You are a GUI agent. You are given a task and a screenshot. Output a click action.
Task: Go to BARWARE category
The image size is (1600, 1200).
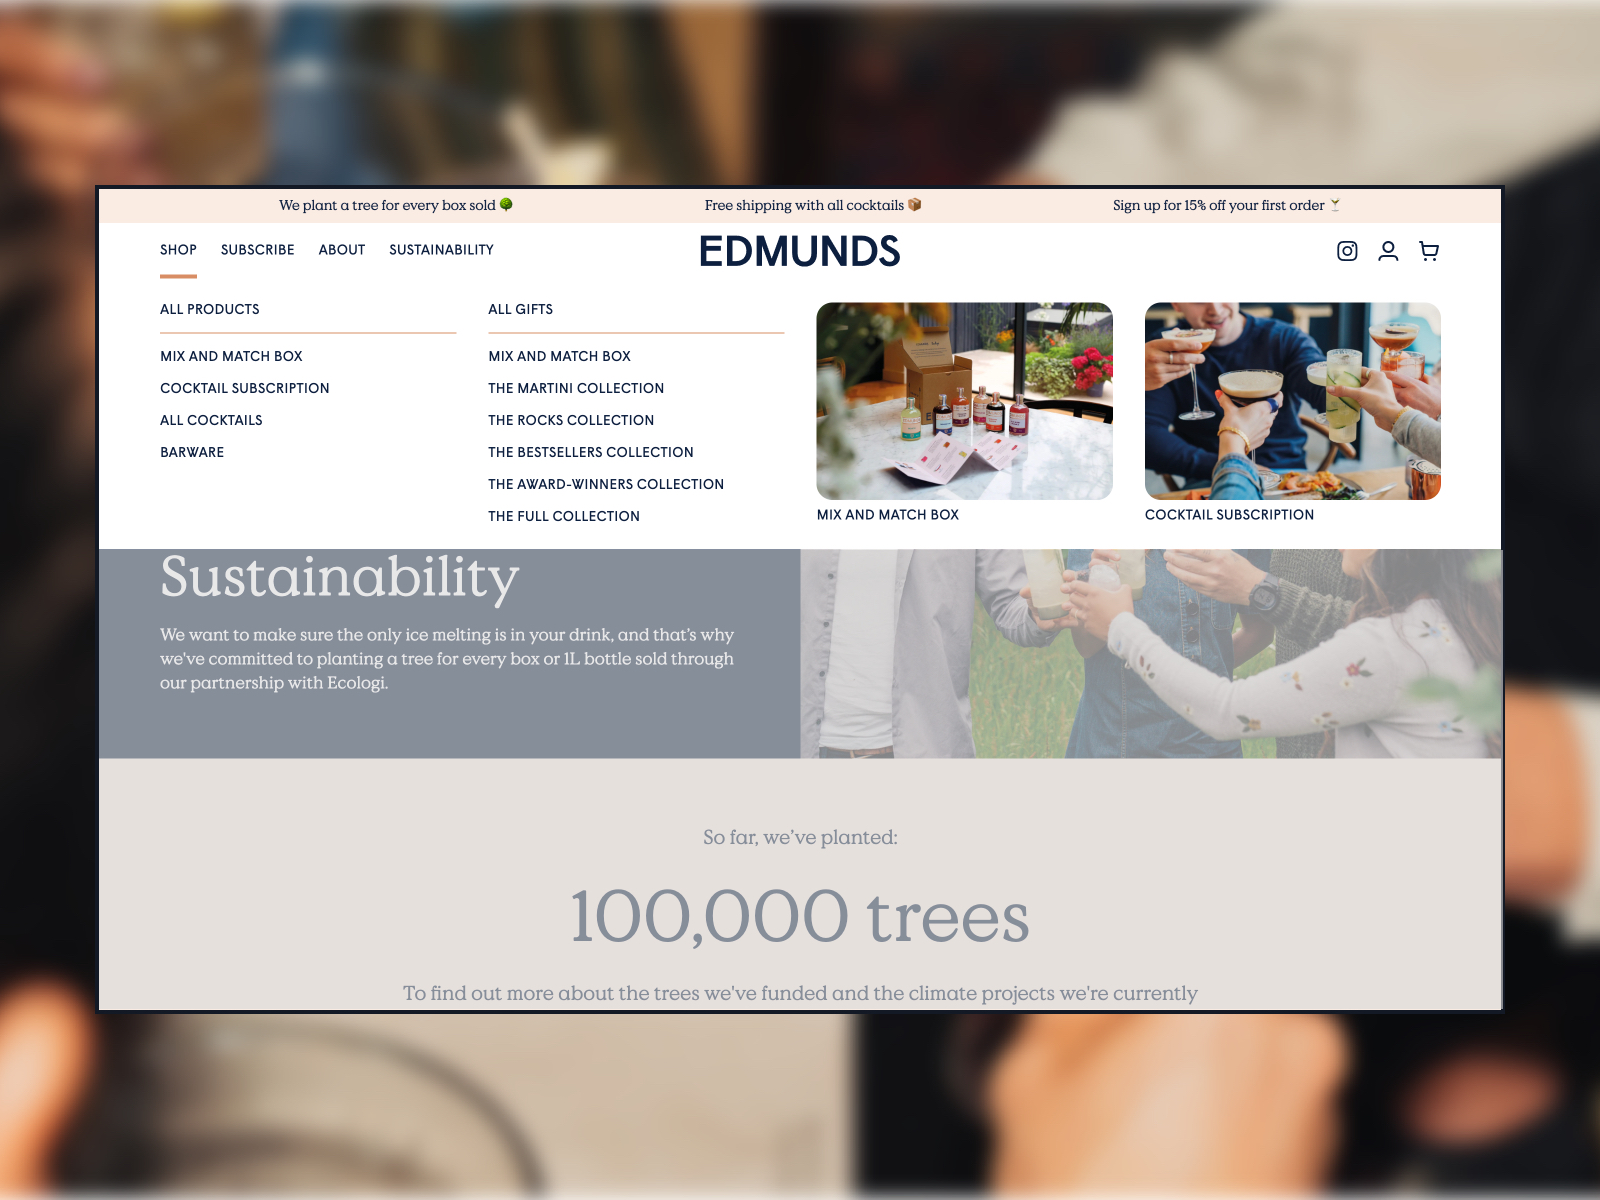click(192, 452)
